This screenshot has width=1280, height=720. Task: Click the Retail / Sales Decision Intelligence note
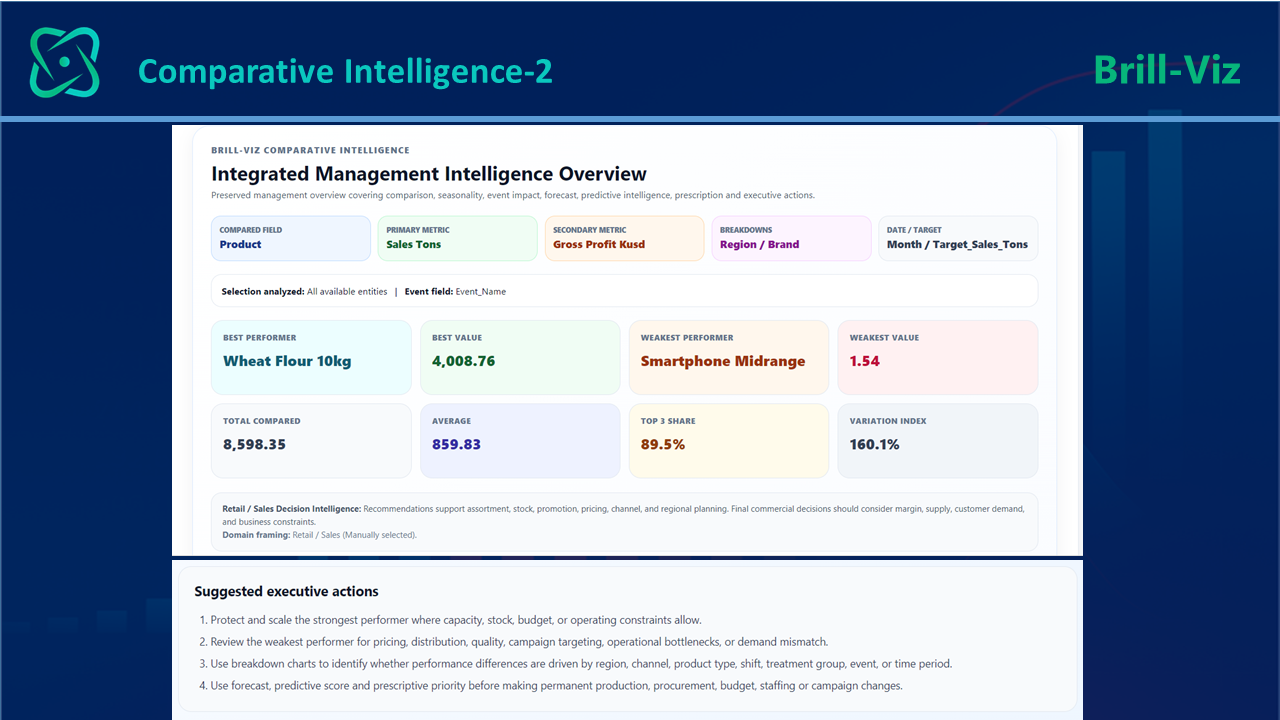(623, 515)
